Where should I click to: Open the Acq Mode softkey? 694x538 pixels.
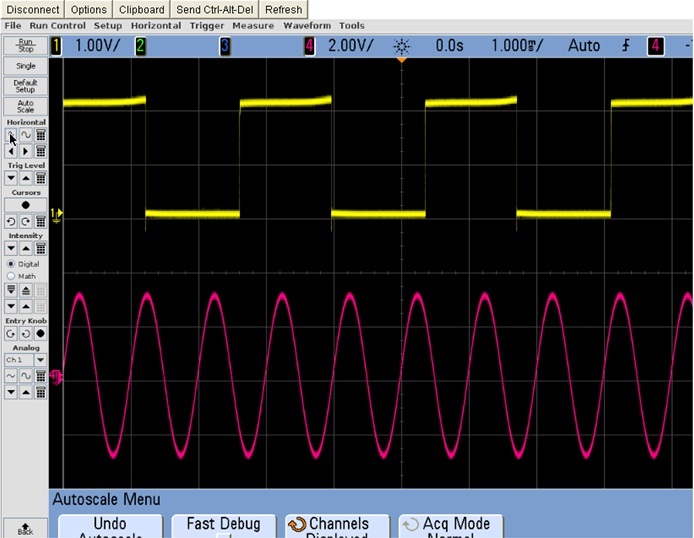tap(449, 526)
